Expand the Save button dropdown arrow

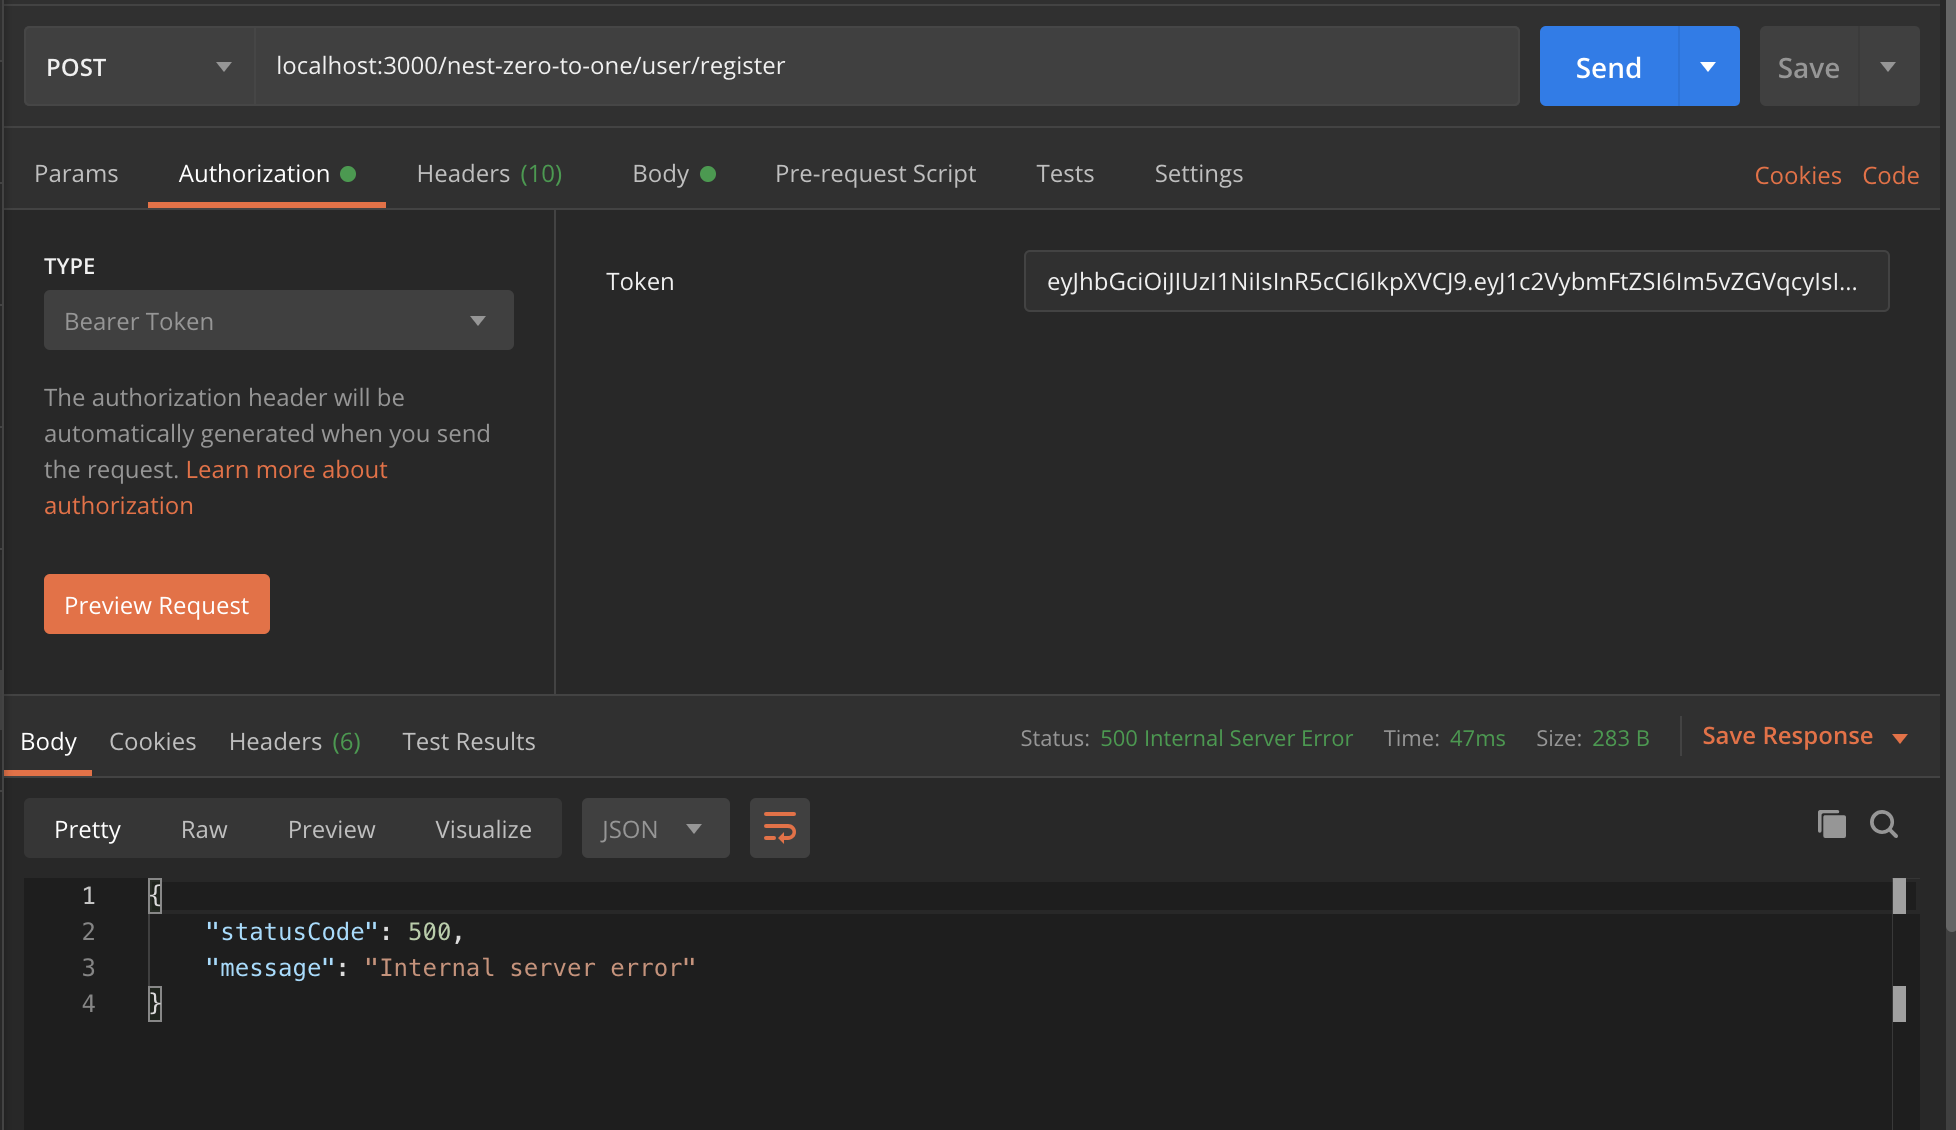1888,67
